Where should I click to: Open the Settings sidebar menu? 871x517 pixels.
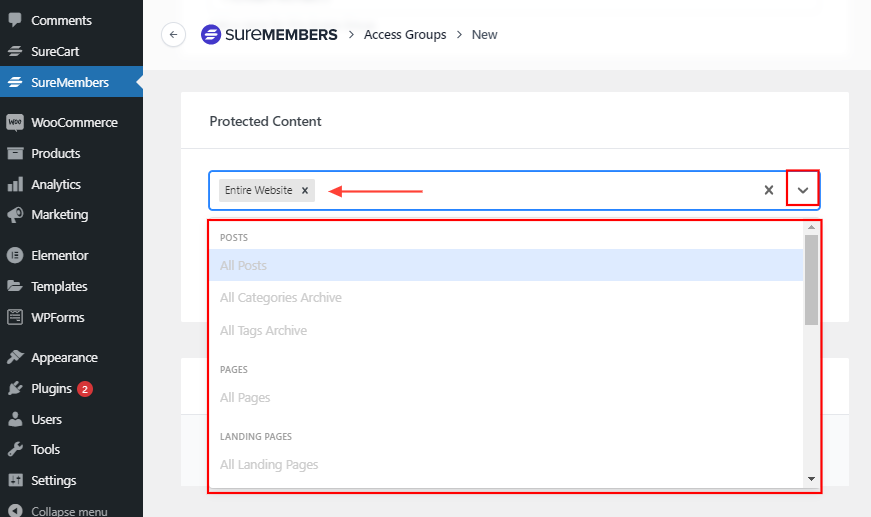coord(53,480)
